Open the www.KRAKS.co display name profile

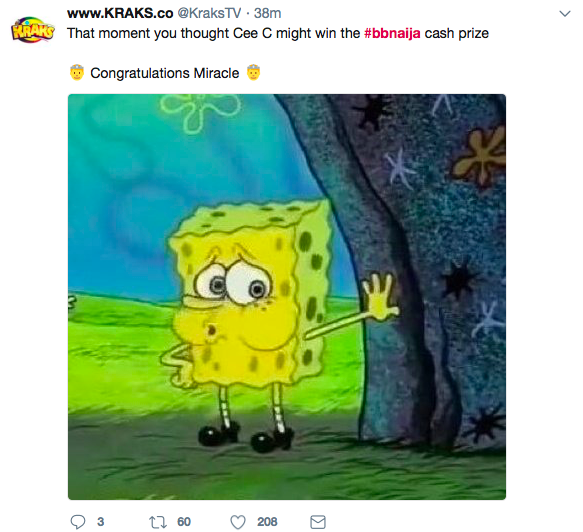pos(120,13)
